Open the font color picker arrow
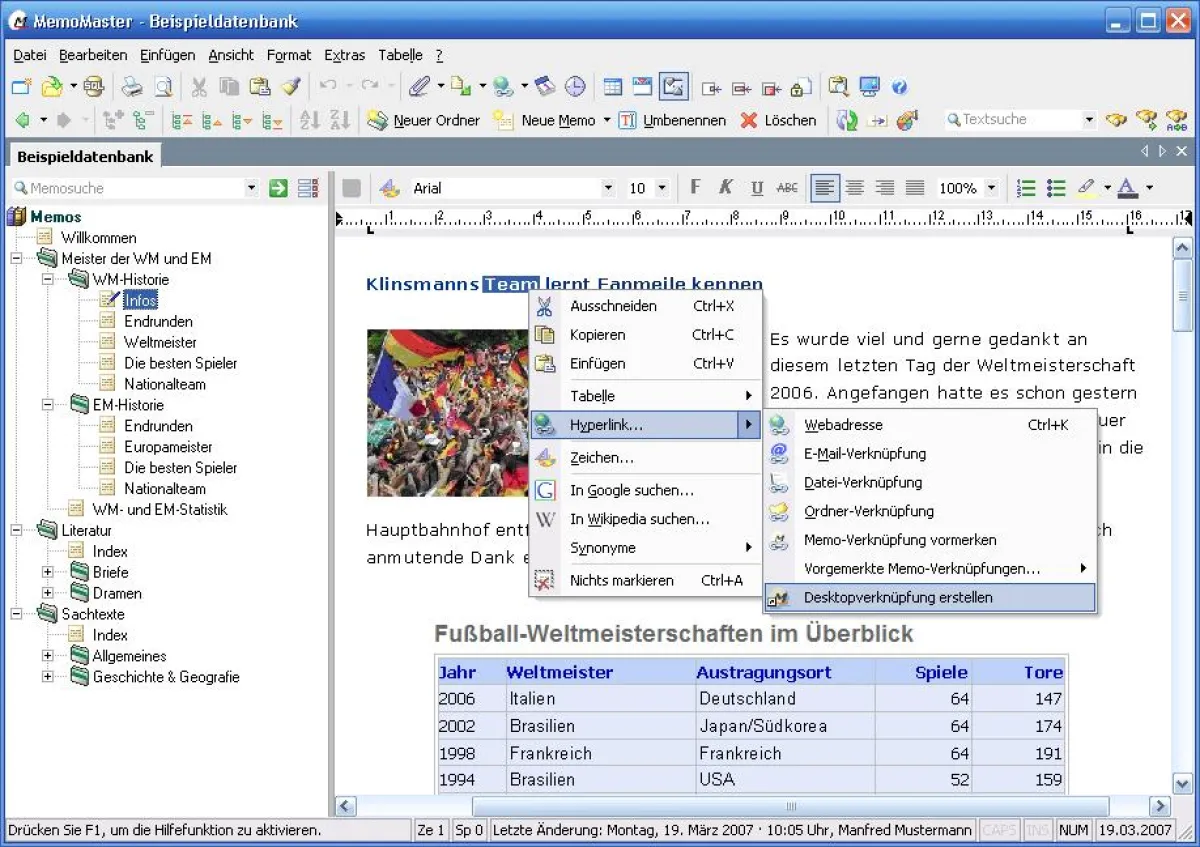This screenshot has width=1200, height=847. (1148, 187)
